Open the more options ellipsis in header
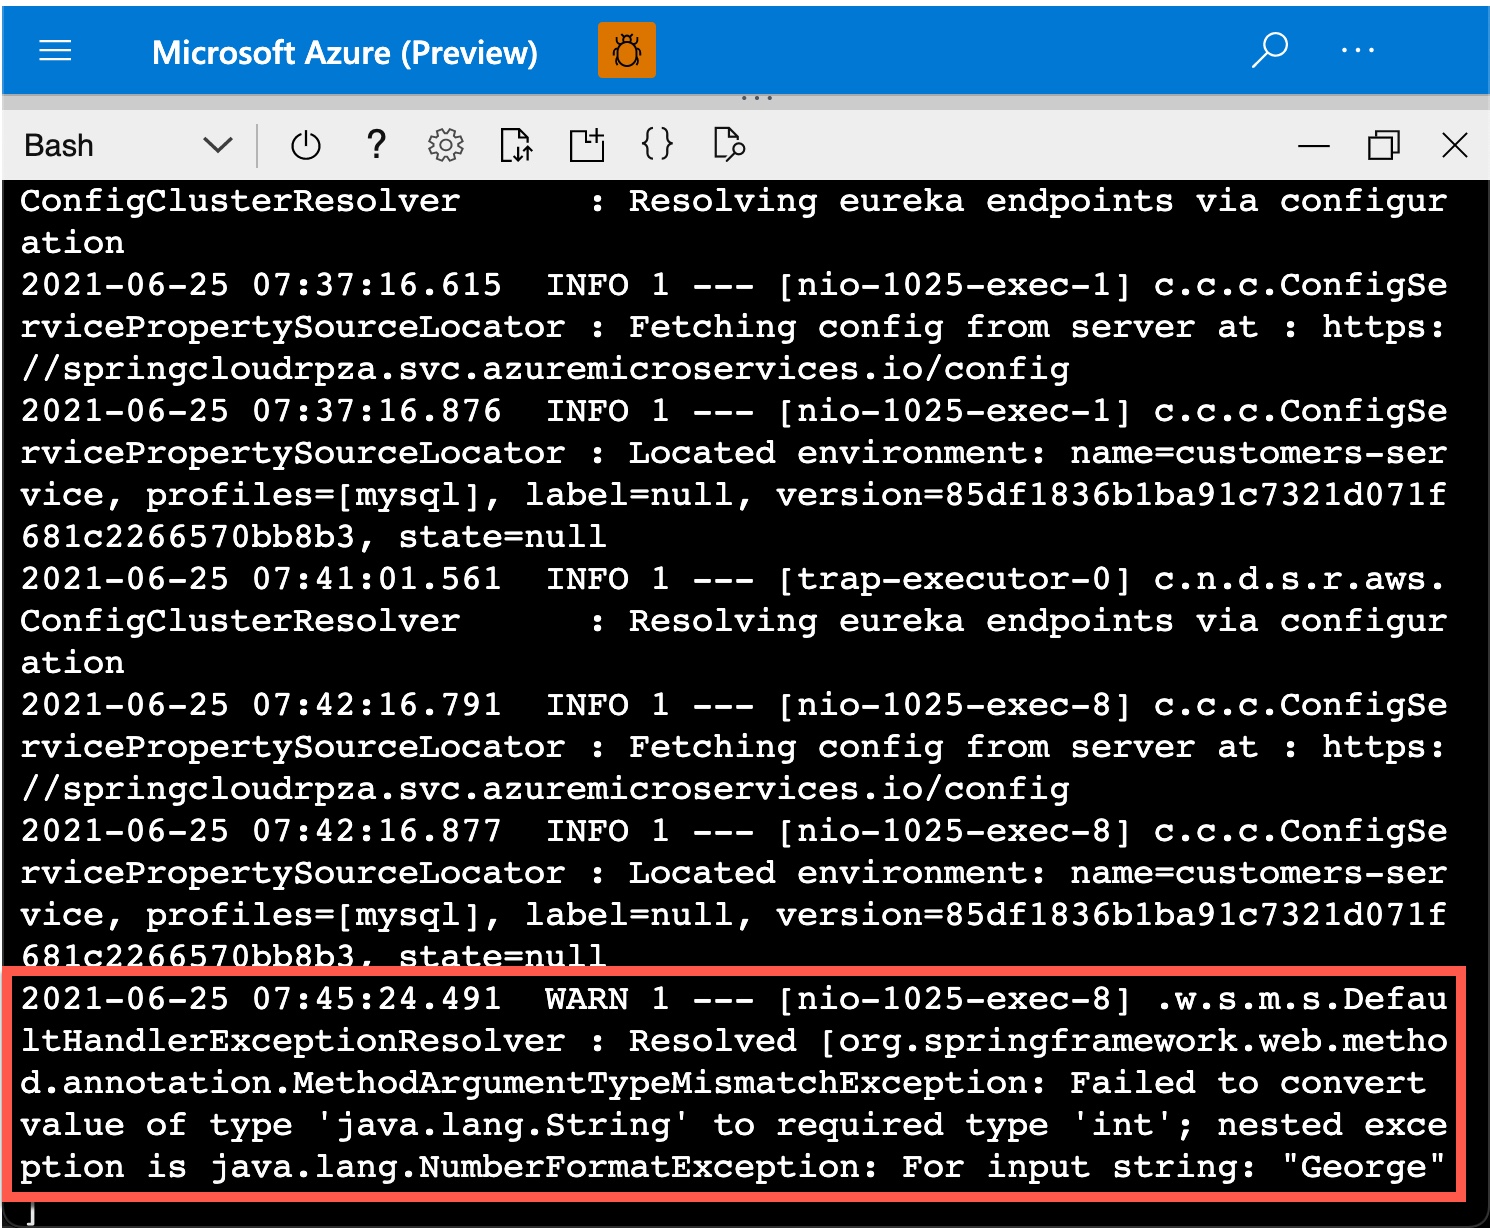Viewport: 1490px width, 1228px height. point(1357,50)
